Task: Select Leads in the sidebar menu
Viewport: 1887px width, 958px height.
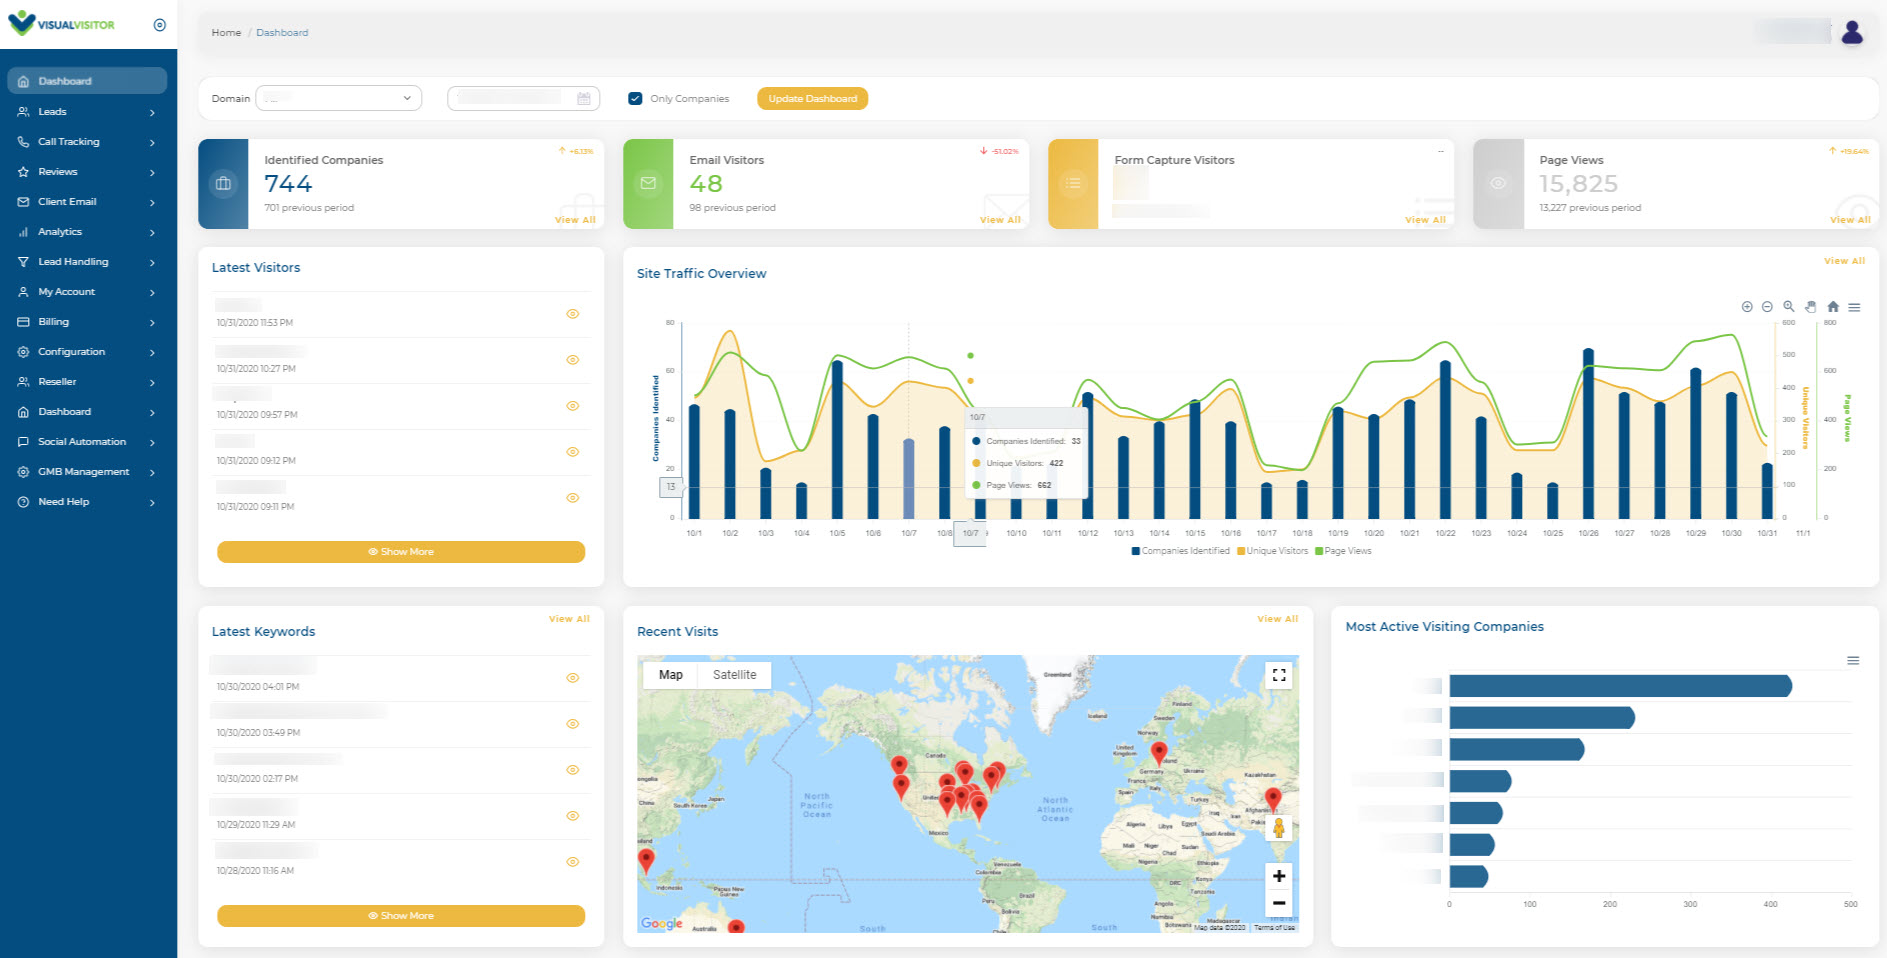Action: (51, 111)
